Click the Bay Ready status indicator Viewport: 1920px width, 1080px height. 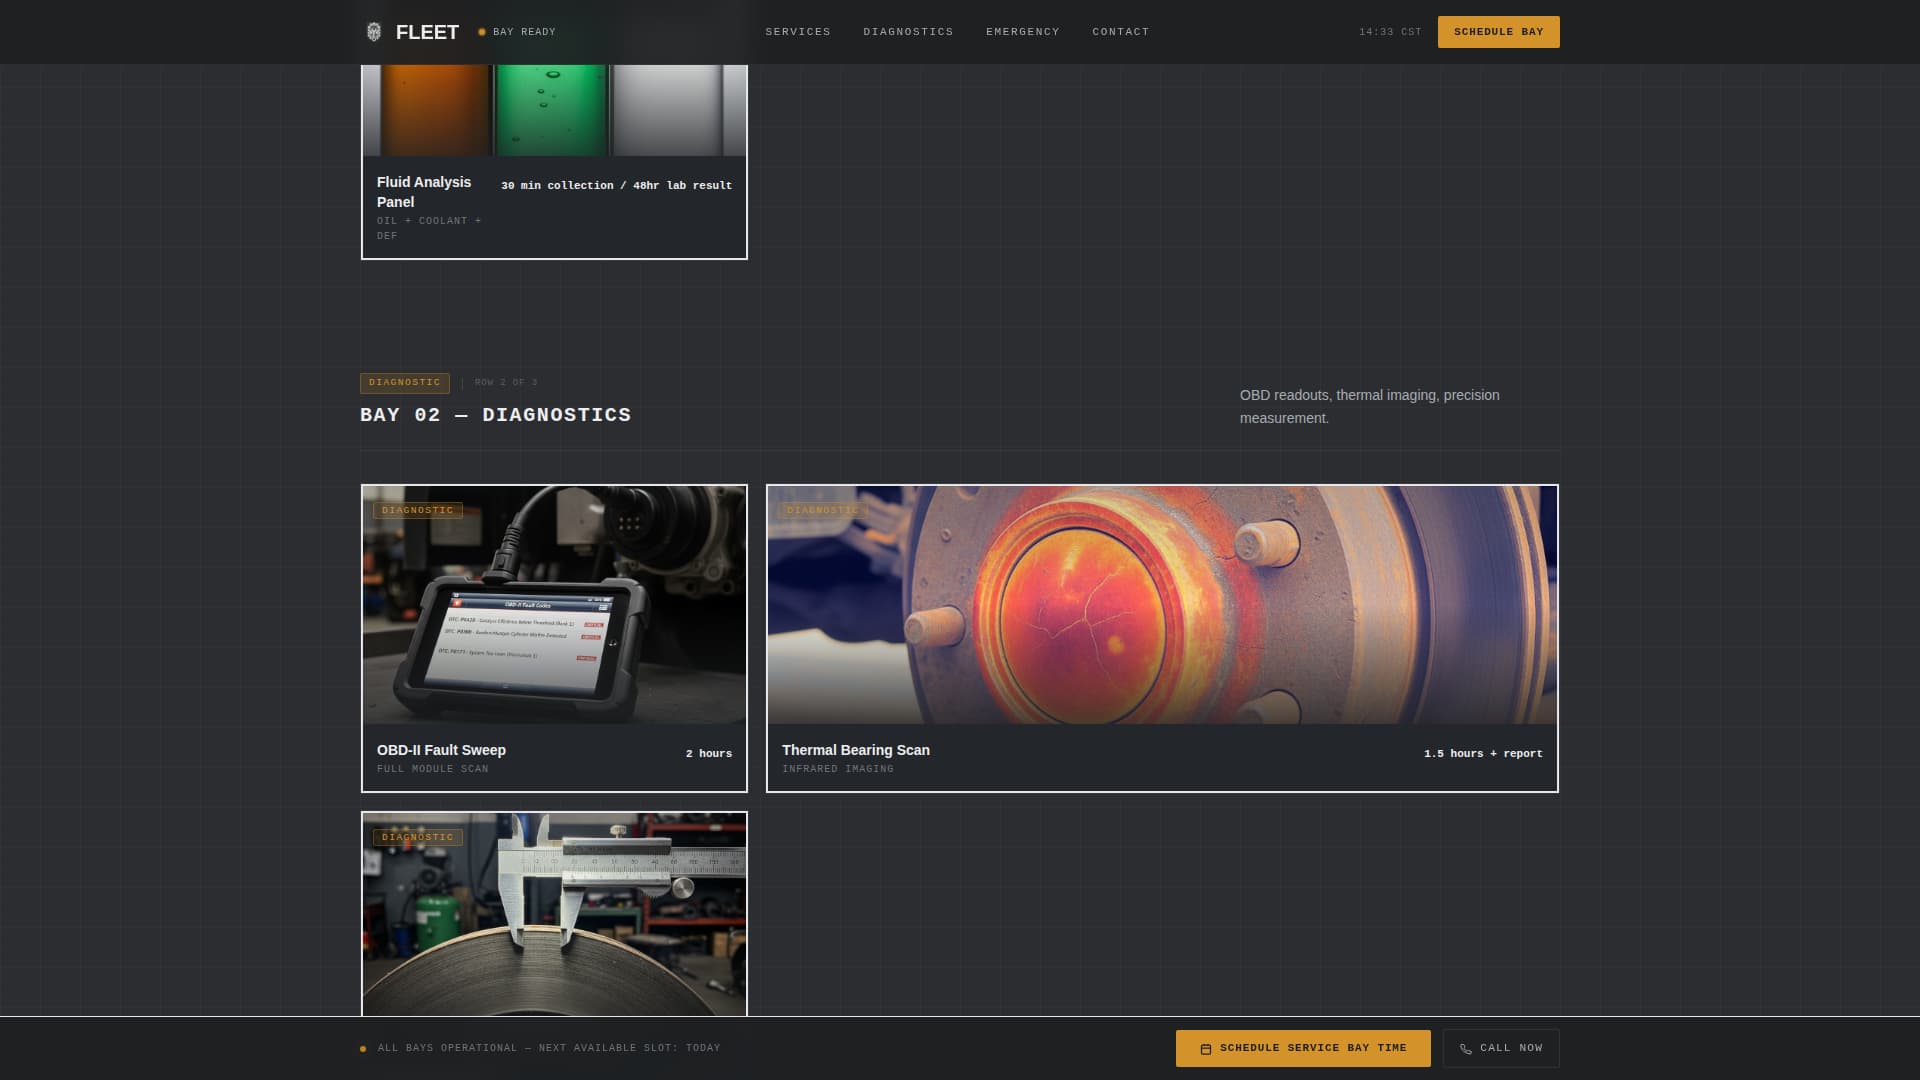pos(517,32)
